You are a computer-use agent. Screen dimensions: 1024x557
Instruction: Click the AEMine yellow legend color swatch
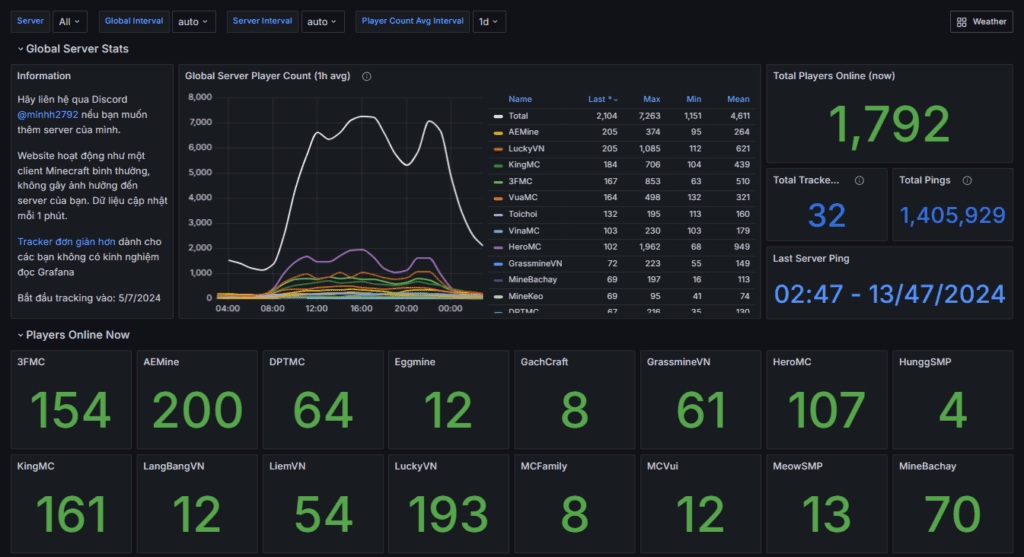tap(497, 132)
